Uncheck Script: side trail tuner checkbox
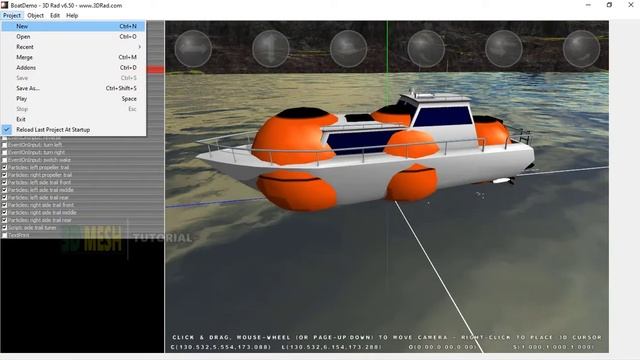The image size is (640, 360). point(4,228)
